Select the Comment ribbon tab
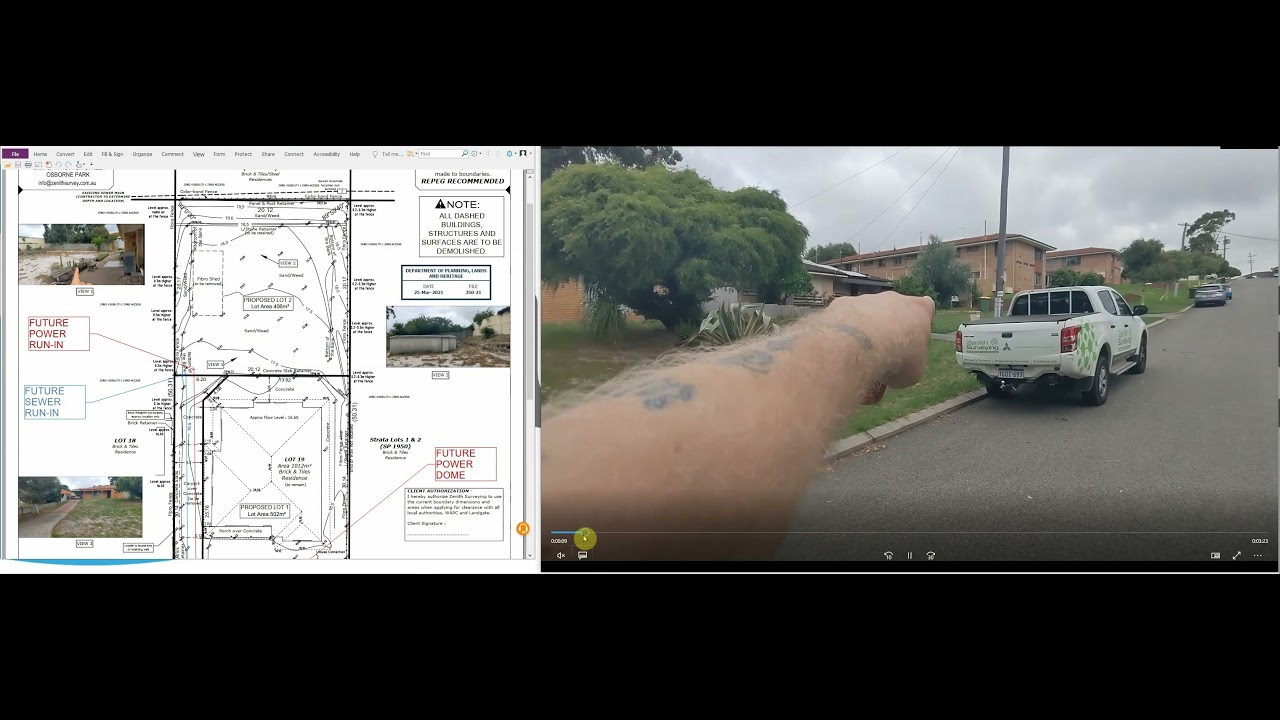This screenshot has width=1280, height=720. click(172, 154)
